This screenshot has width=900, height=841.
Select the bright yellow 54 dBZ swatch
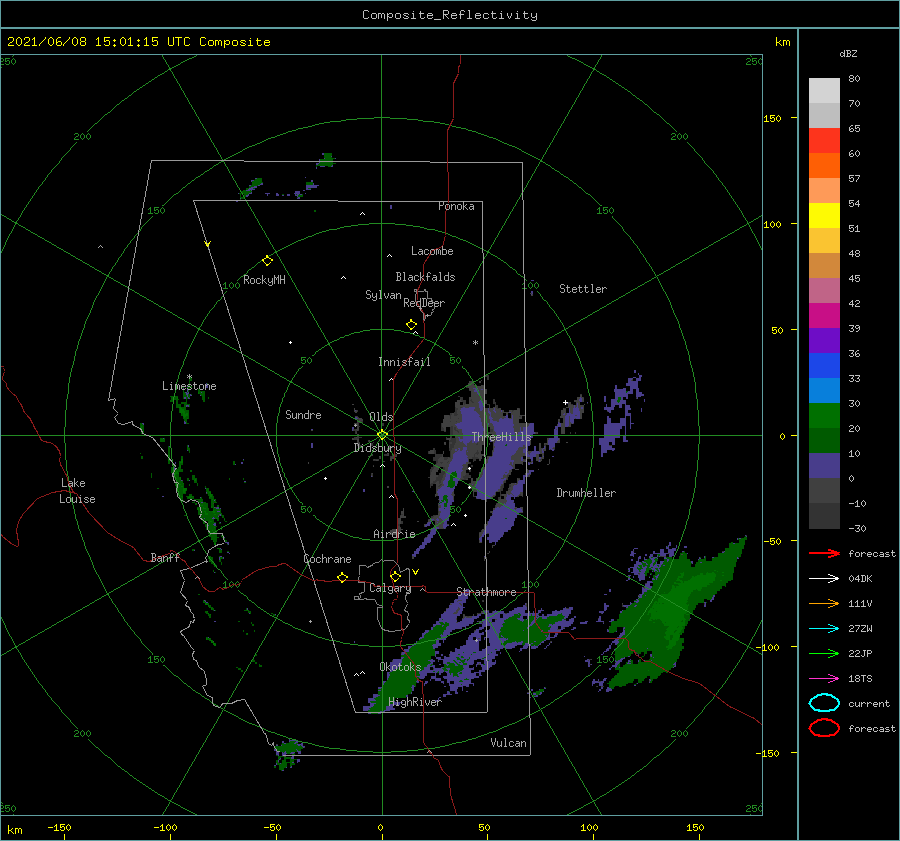(824, 215)
